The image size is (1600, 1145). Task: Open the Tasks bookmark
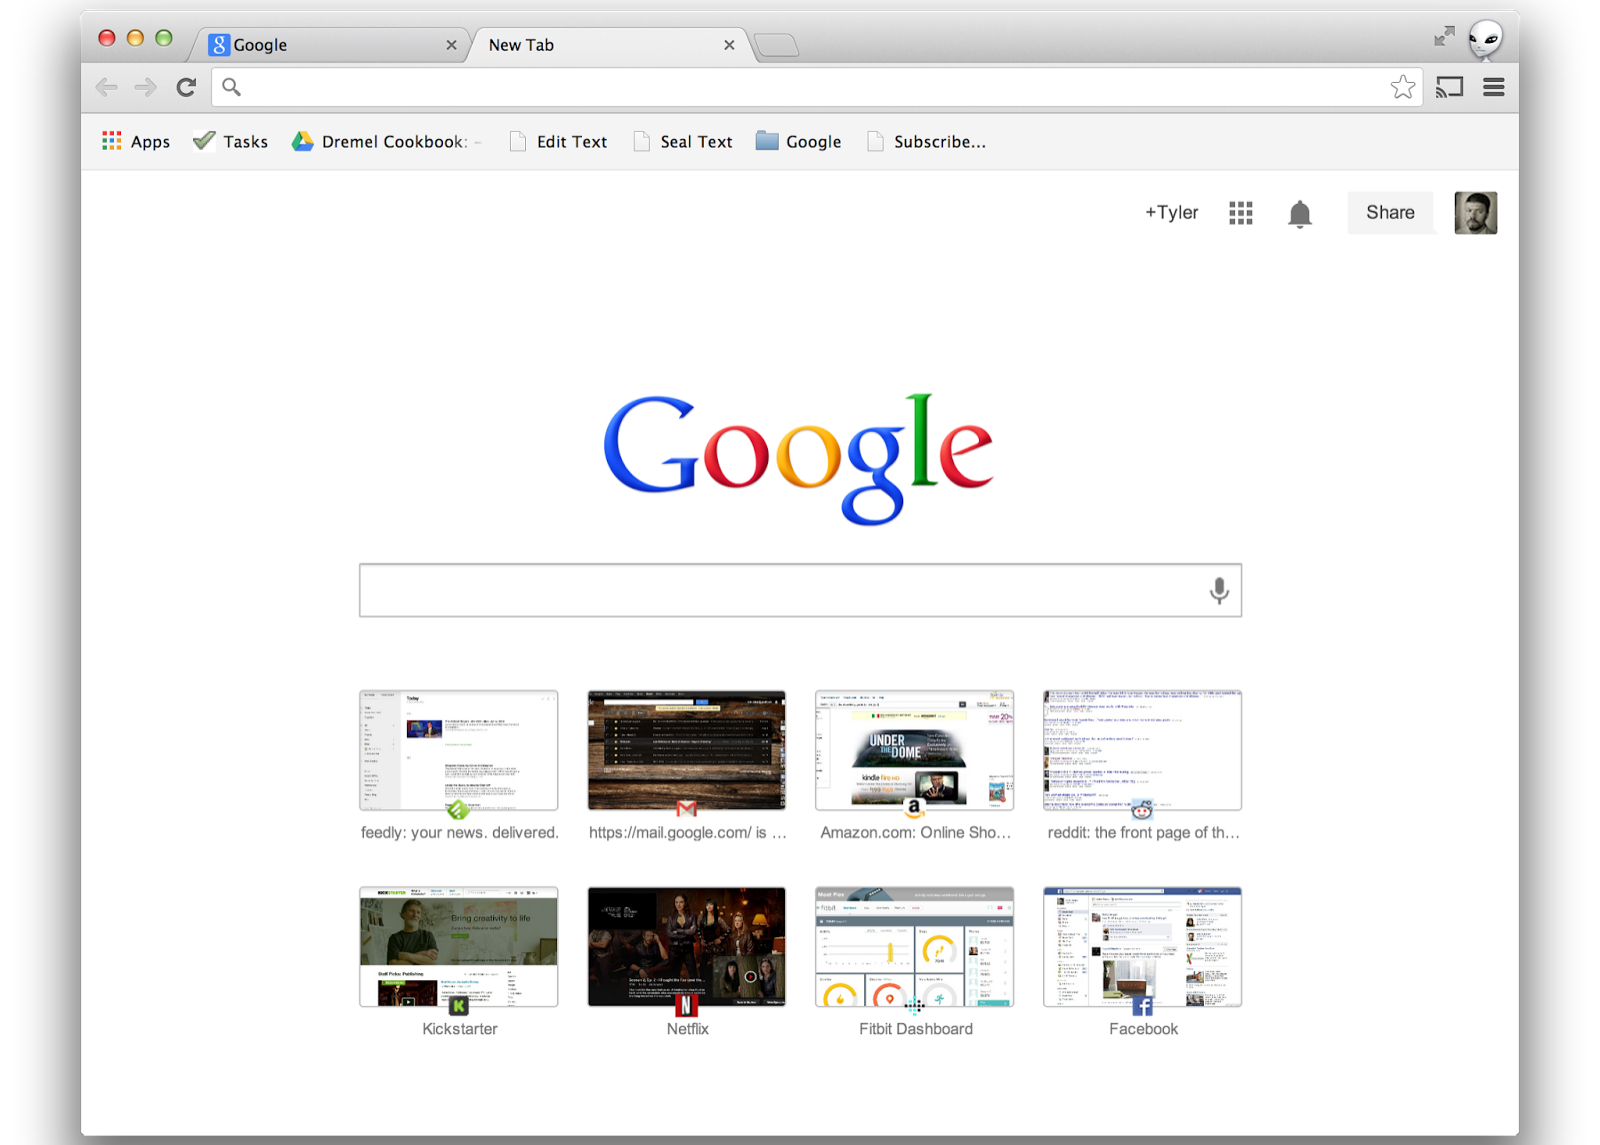(231, 142)
